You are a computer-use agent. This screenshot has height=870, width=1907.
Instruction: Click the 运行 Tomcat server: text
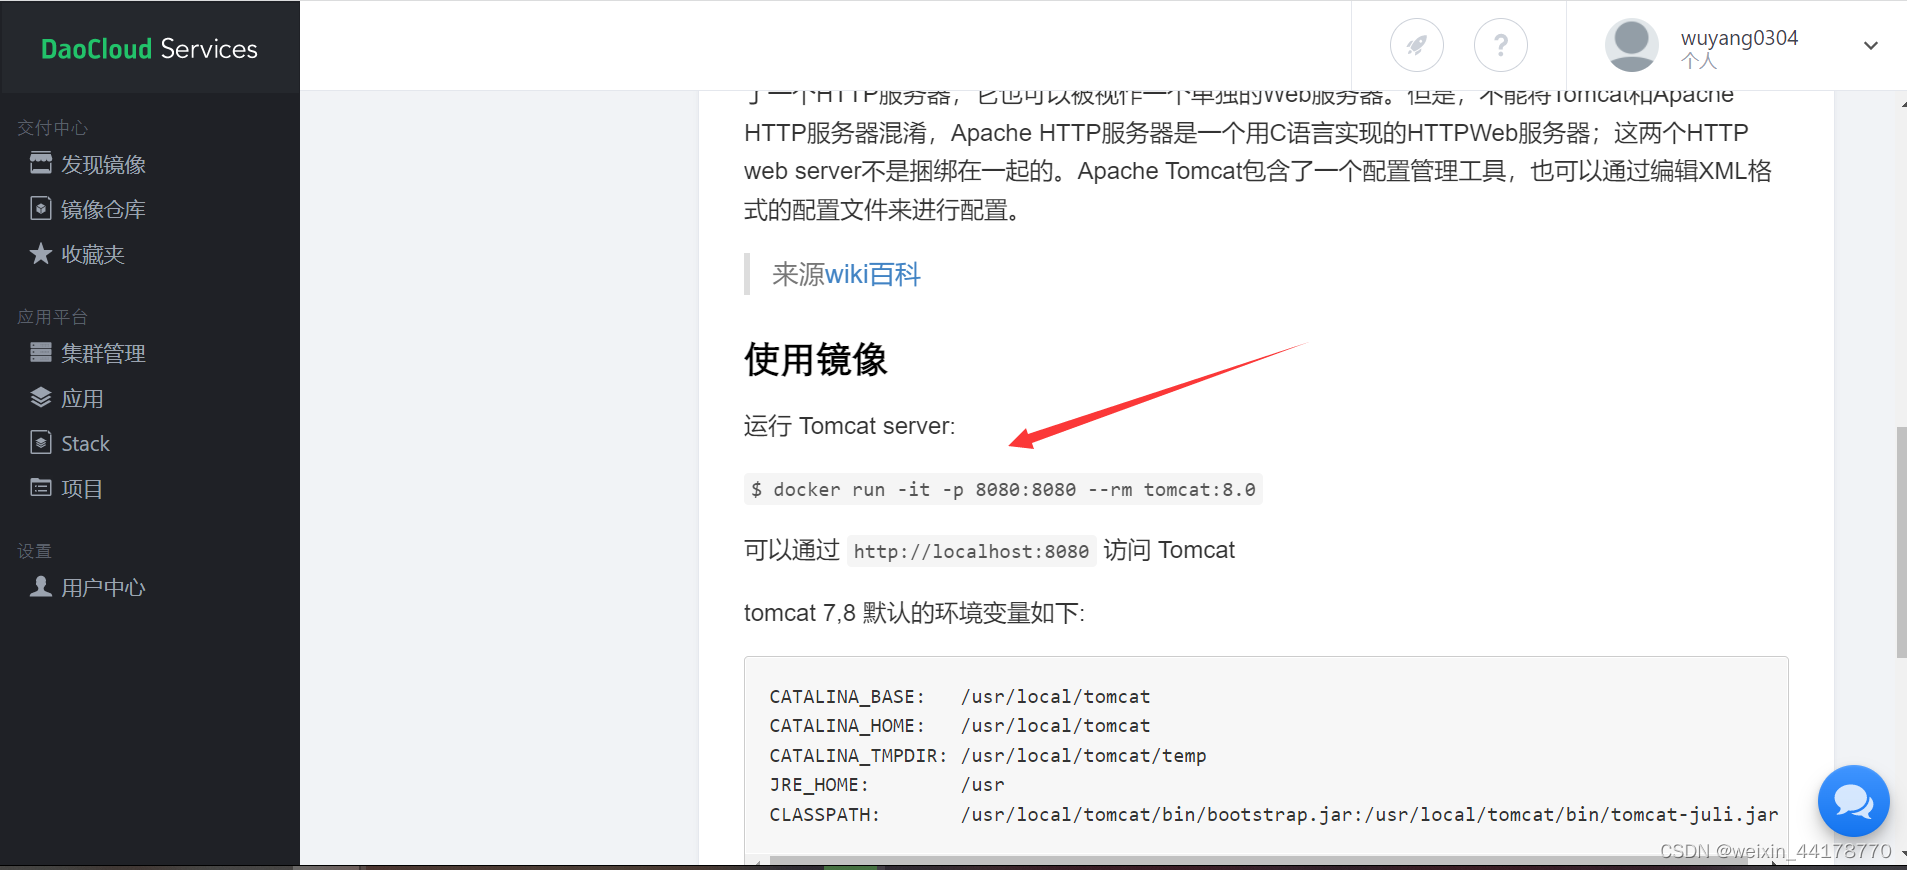[x=850, y=426]
